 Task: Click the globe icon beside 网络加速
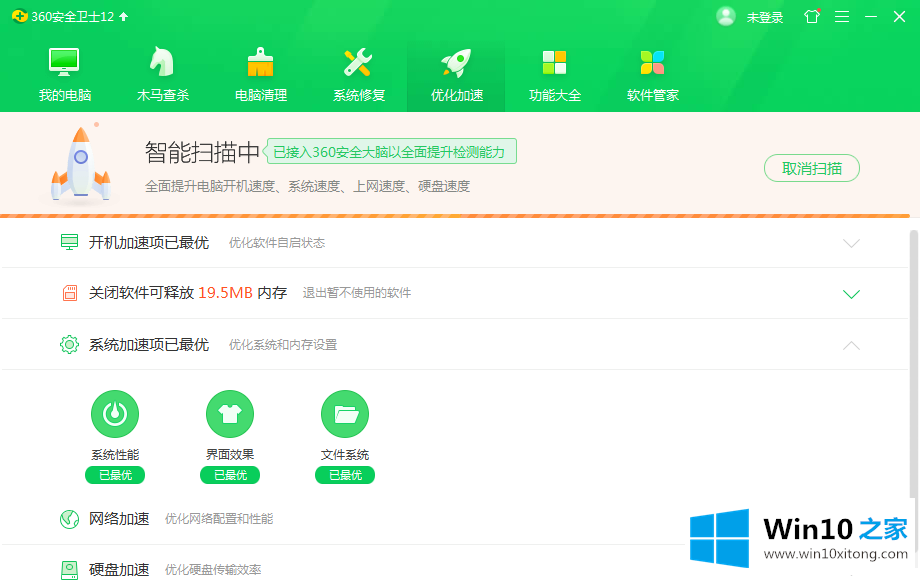69,518
